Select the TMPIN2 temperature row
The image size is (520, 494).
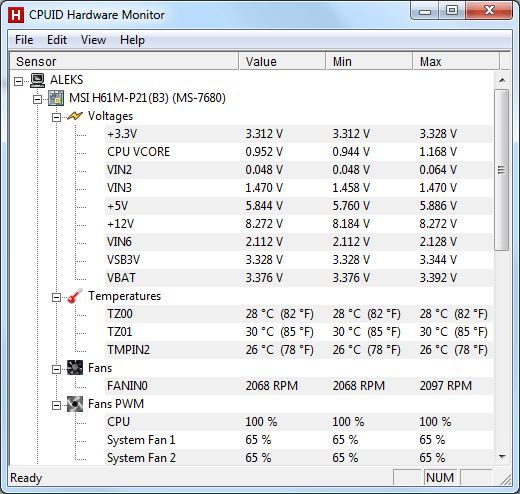coord(299,350)
